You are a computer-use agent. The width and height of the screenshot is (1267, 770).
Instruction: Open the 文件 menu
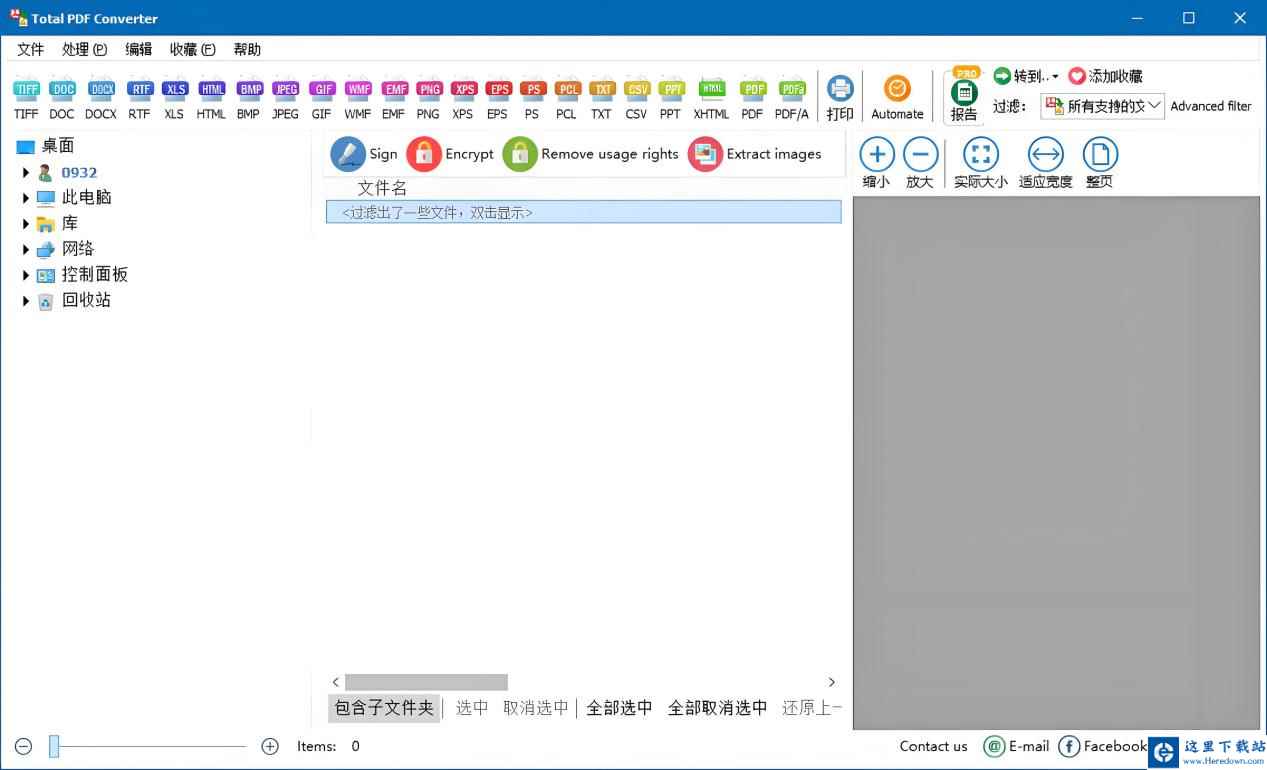[31, 49]
